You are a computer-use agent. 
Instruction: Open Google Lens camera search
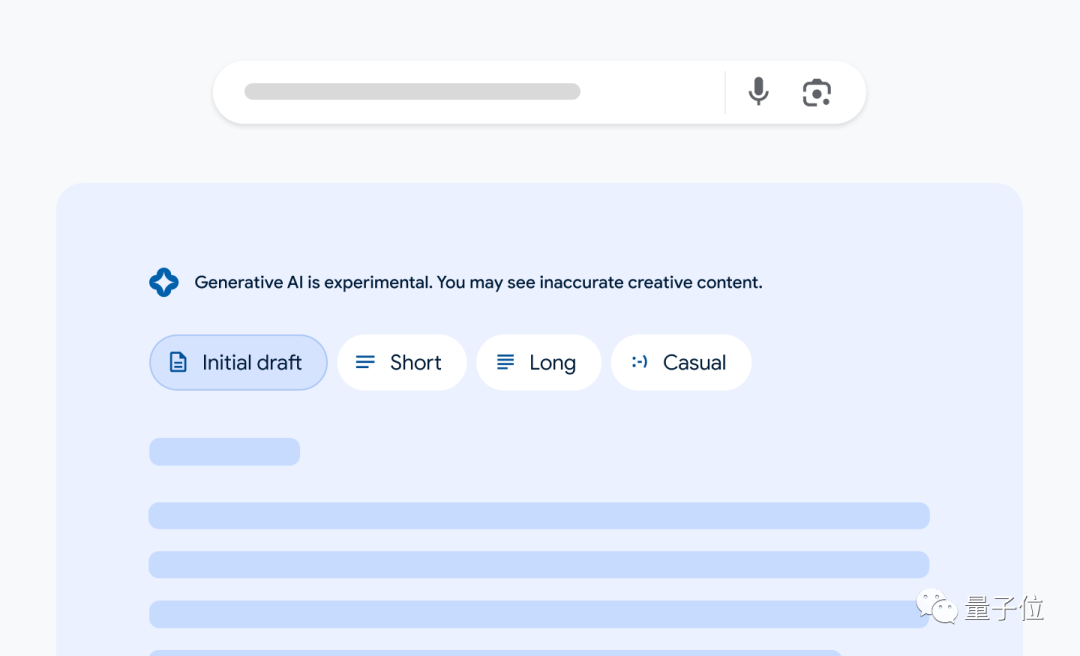point(817,93)
